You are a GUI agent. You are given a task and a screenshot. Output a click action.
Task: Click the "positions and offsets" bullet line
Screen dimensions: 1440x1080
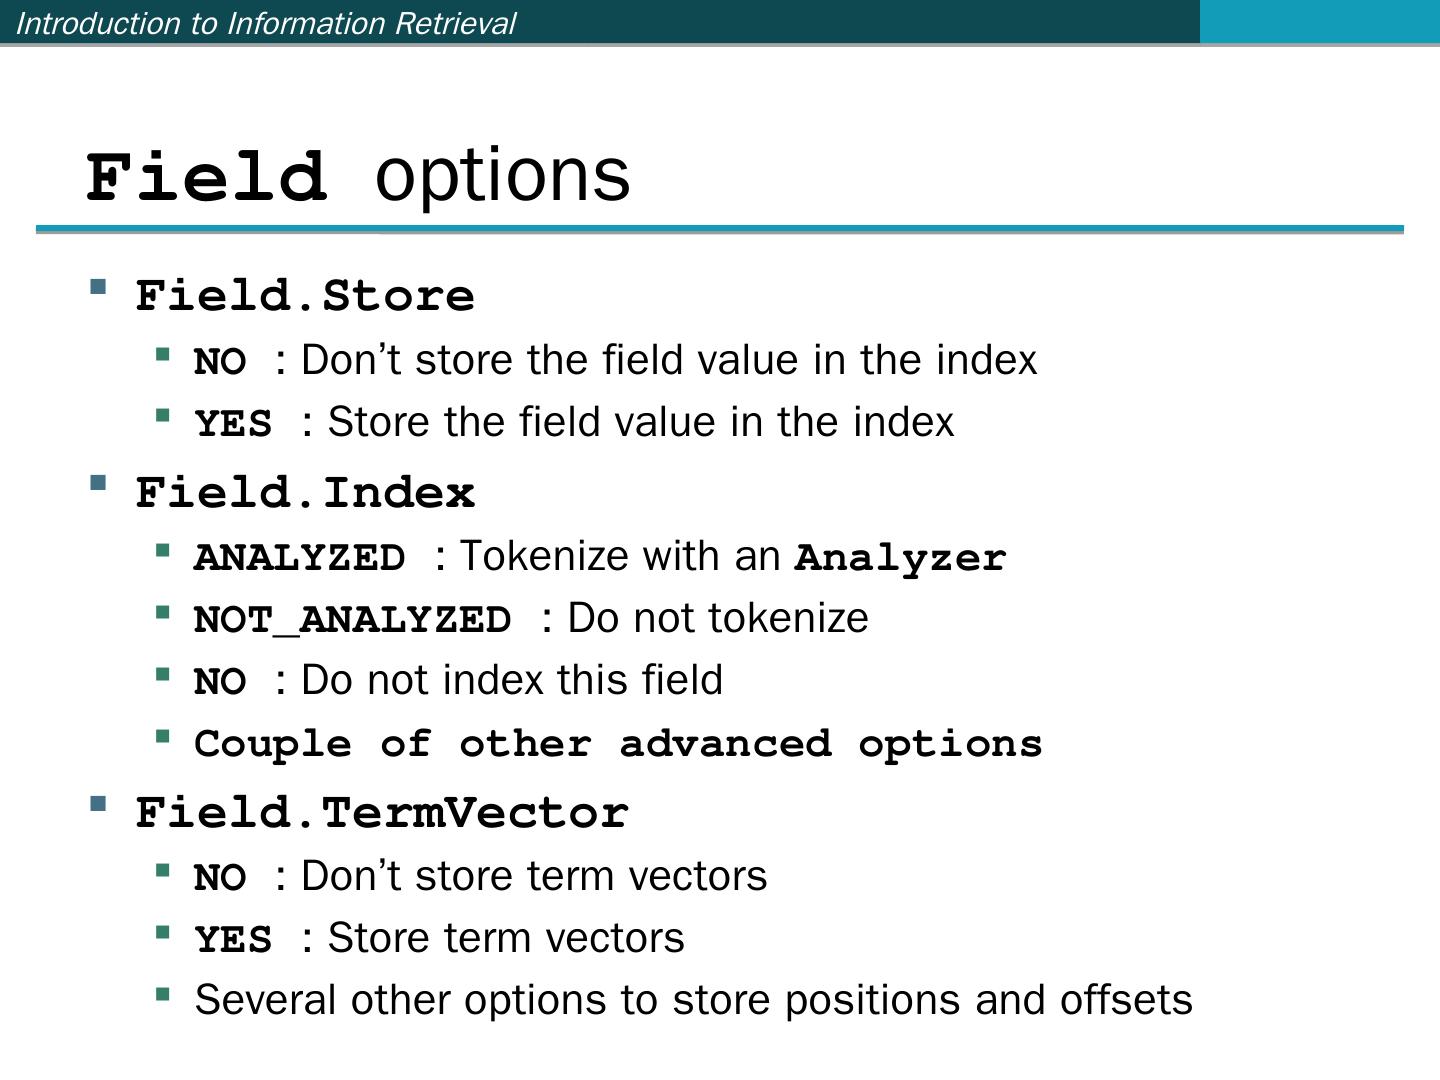[x=693, y=1000]
